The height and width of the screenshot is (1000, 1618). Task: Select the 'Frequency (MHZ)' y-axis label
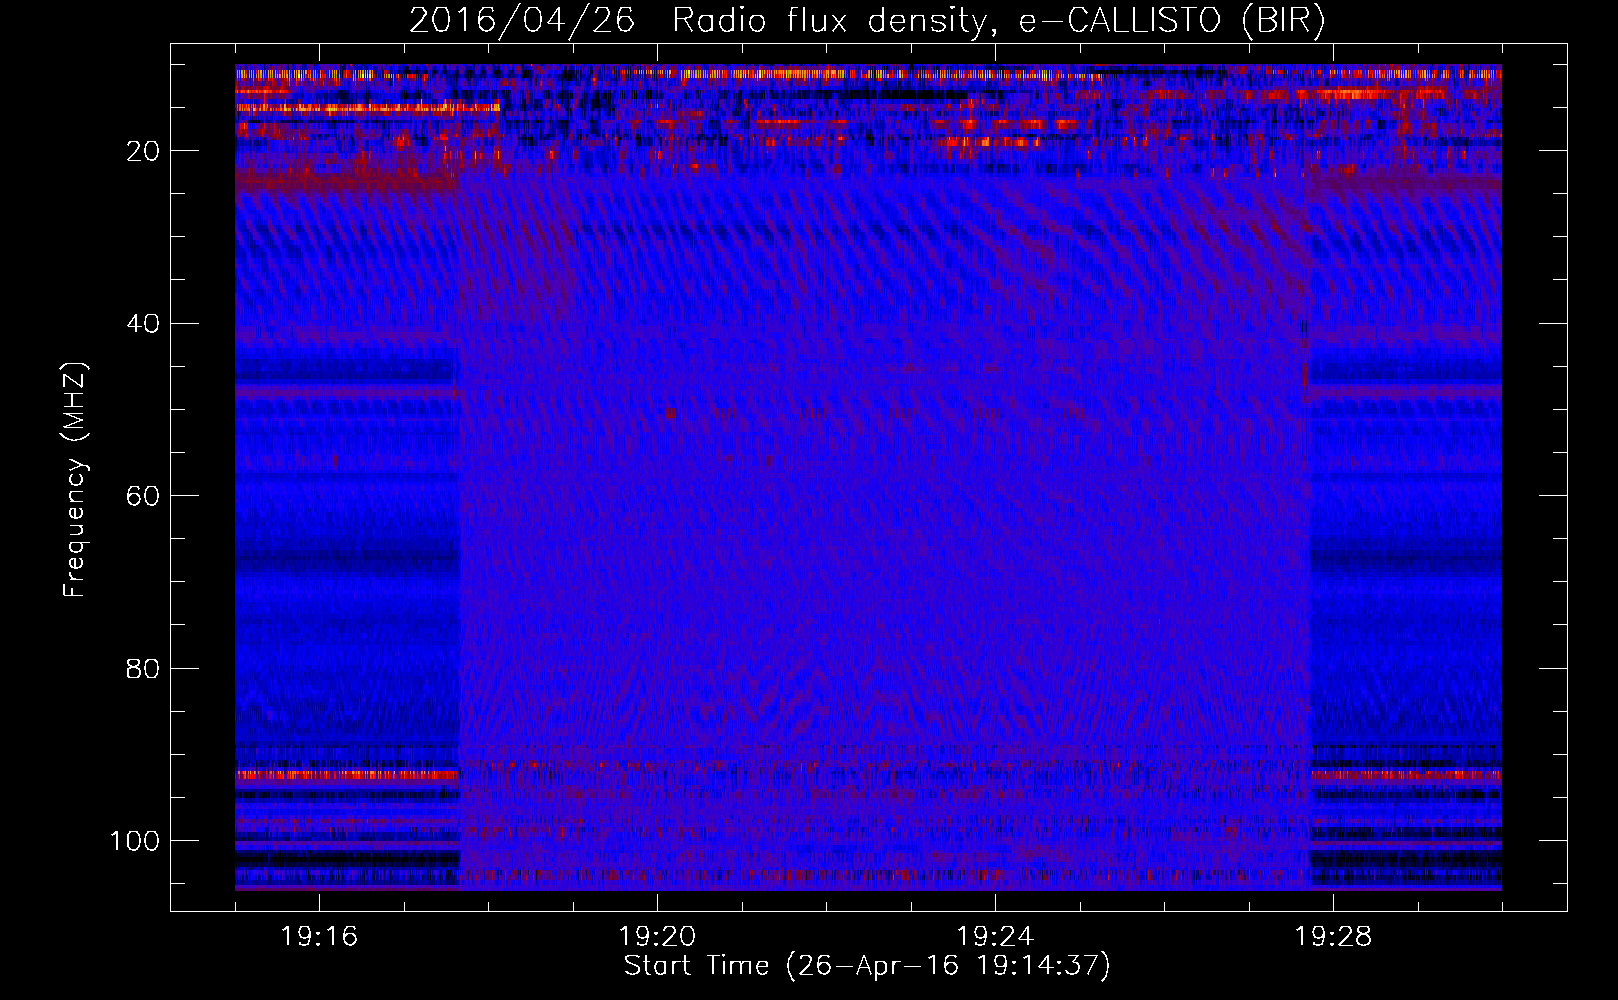point(75,480)
